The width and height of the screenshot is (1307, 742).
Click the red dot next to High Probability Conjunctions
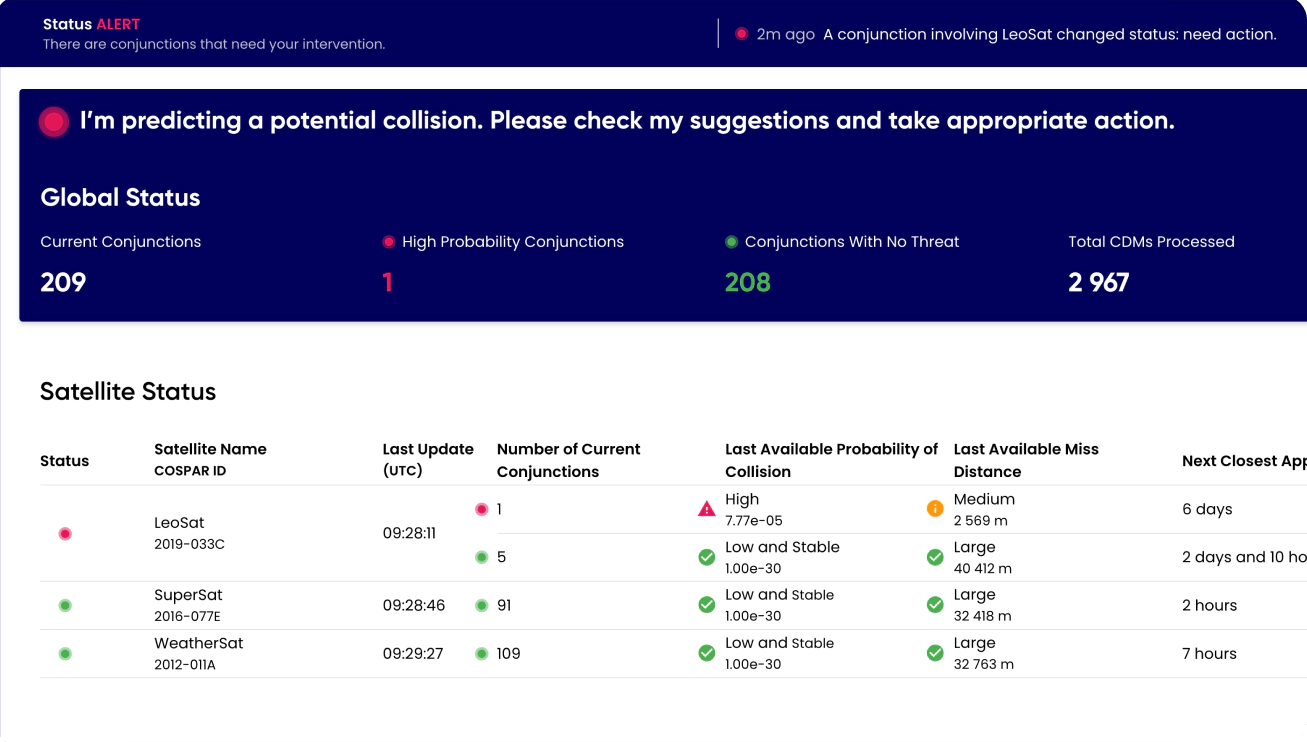[x=389, y=242]
